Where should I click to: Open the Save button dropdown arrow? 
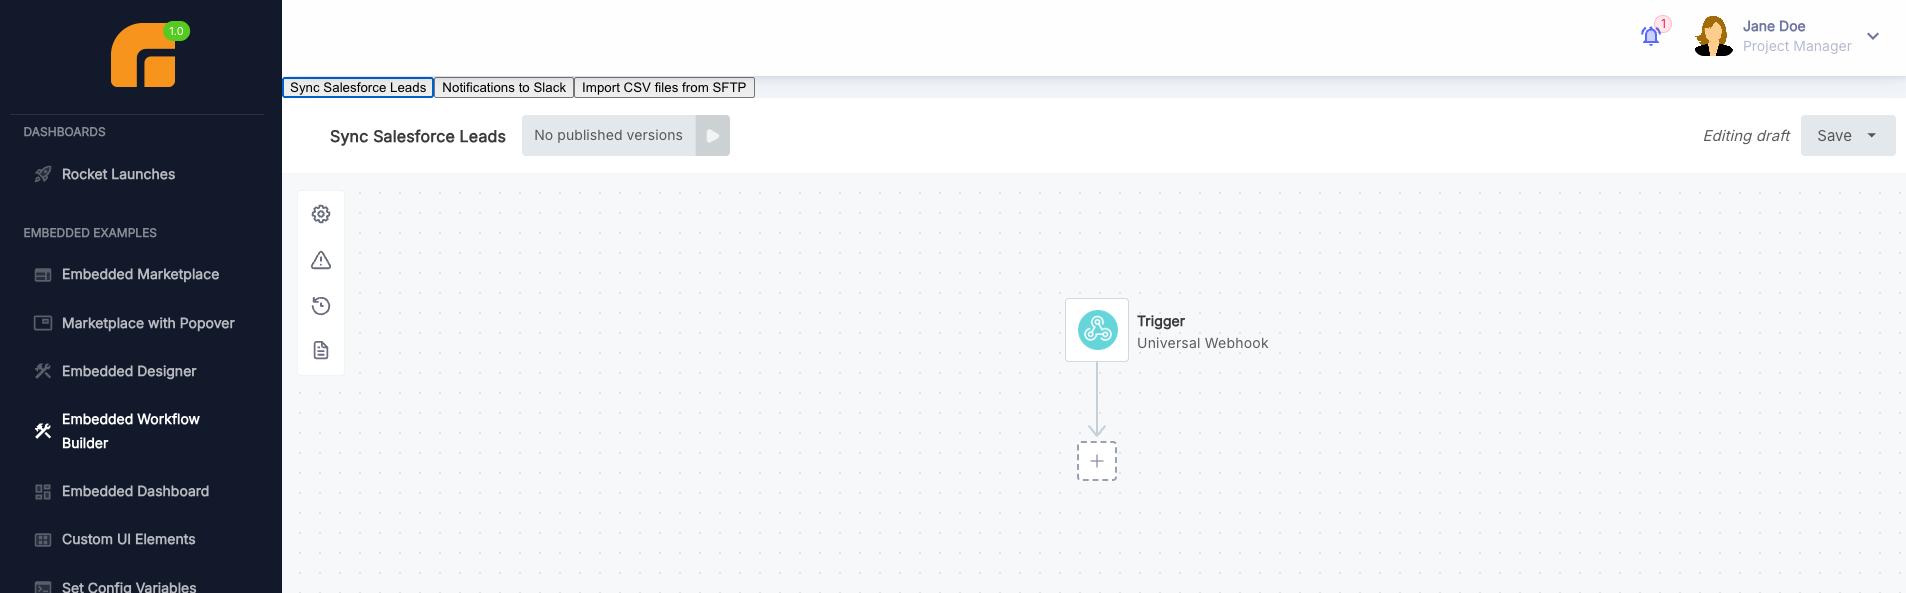click(1872, 136)
